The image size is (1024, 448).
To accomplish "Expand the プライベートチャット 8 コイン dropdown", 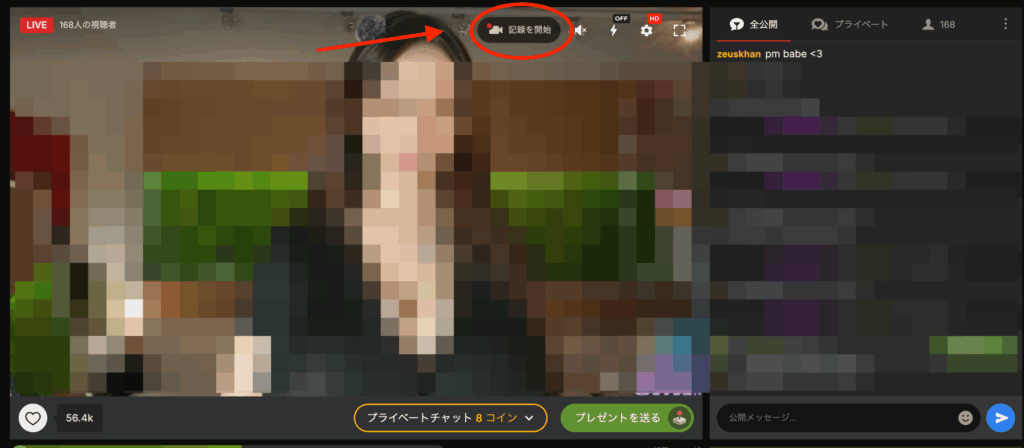I will tap(451, 418).
